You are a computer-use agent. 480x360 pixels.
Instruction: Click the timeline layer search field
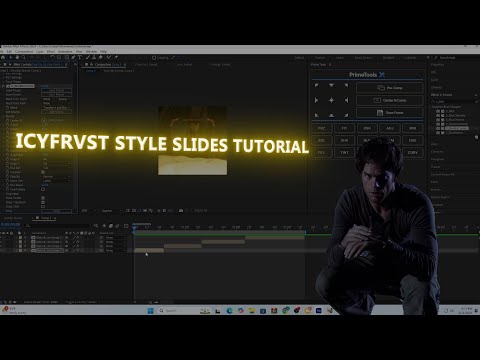(x=58, y=226)
